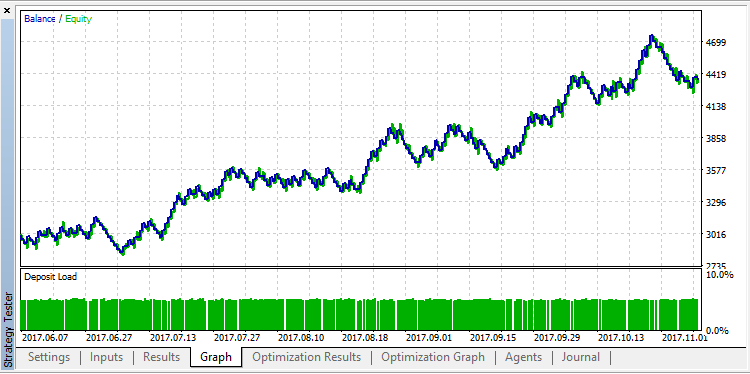This screenshot has height=374, width=750.
Task: Click the 2017.10.13 date label
Action: 621,338
